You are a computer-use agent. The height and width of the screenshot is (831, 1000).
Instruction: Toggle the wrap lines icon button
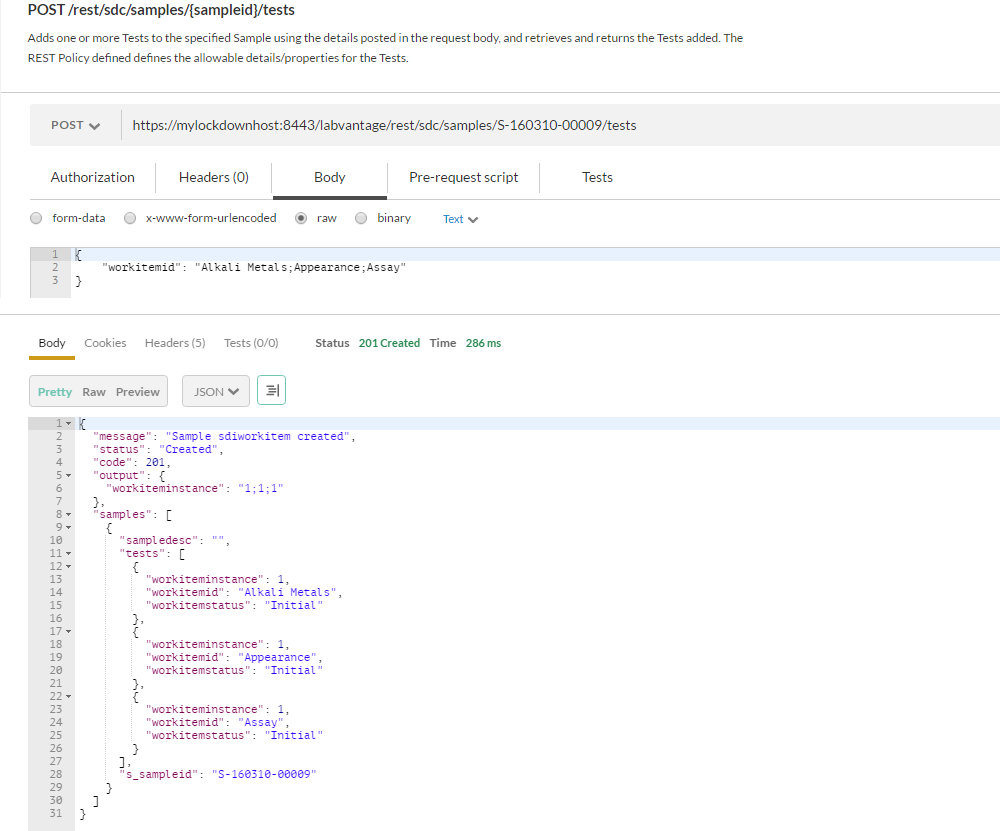271,390
